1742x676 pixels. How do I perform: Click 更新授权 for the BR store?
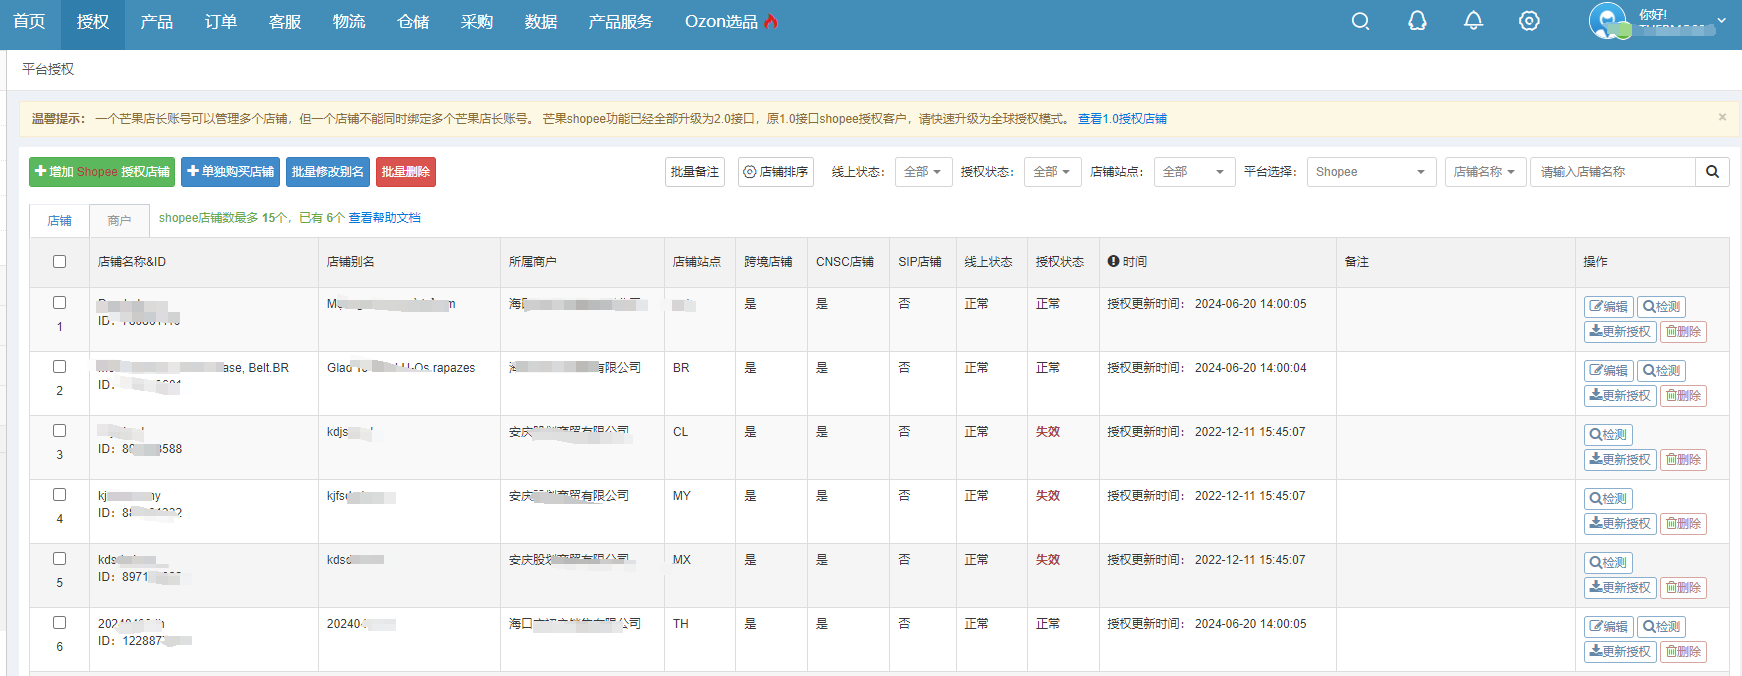coord(1620,396)
